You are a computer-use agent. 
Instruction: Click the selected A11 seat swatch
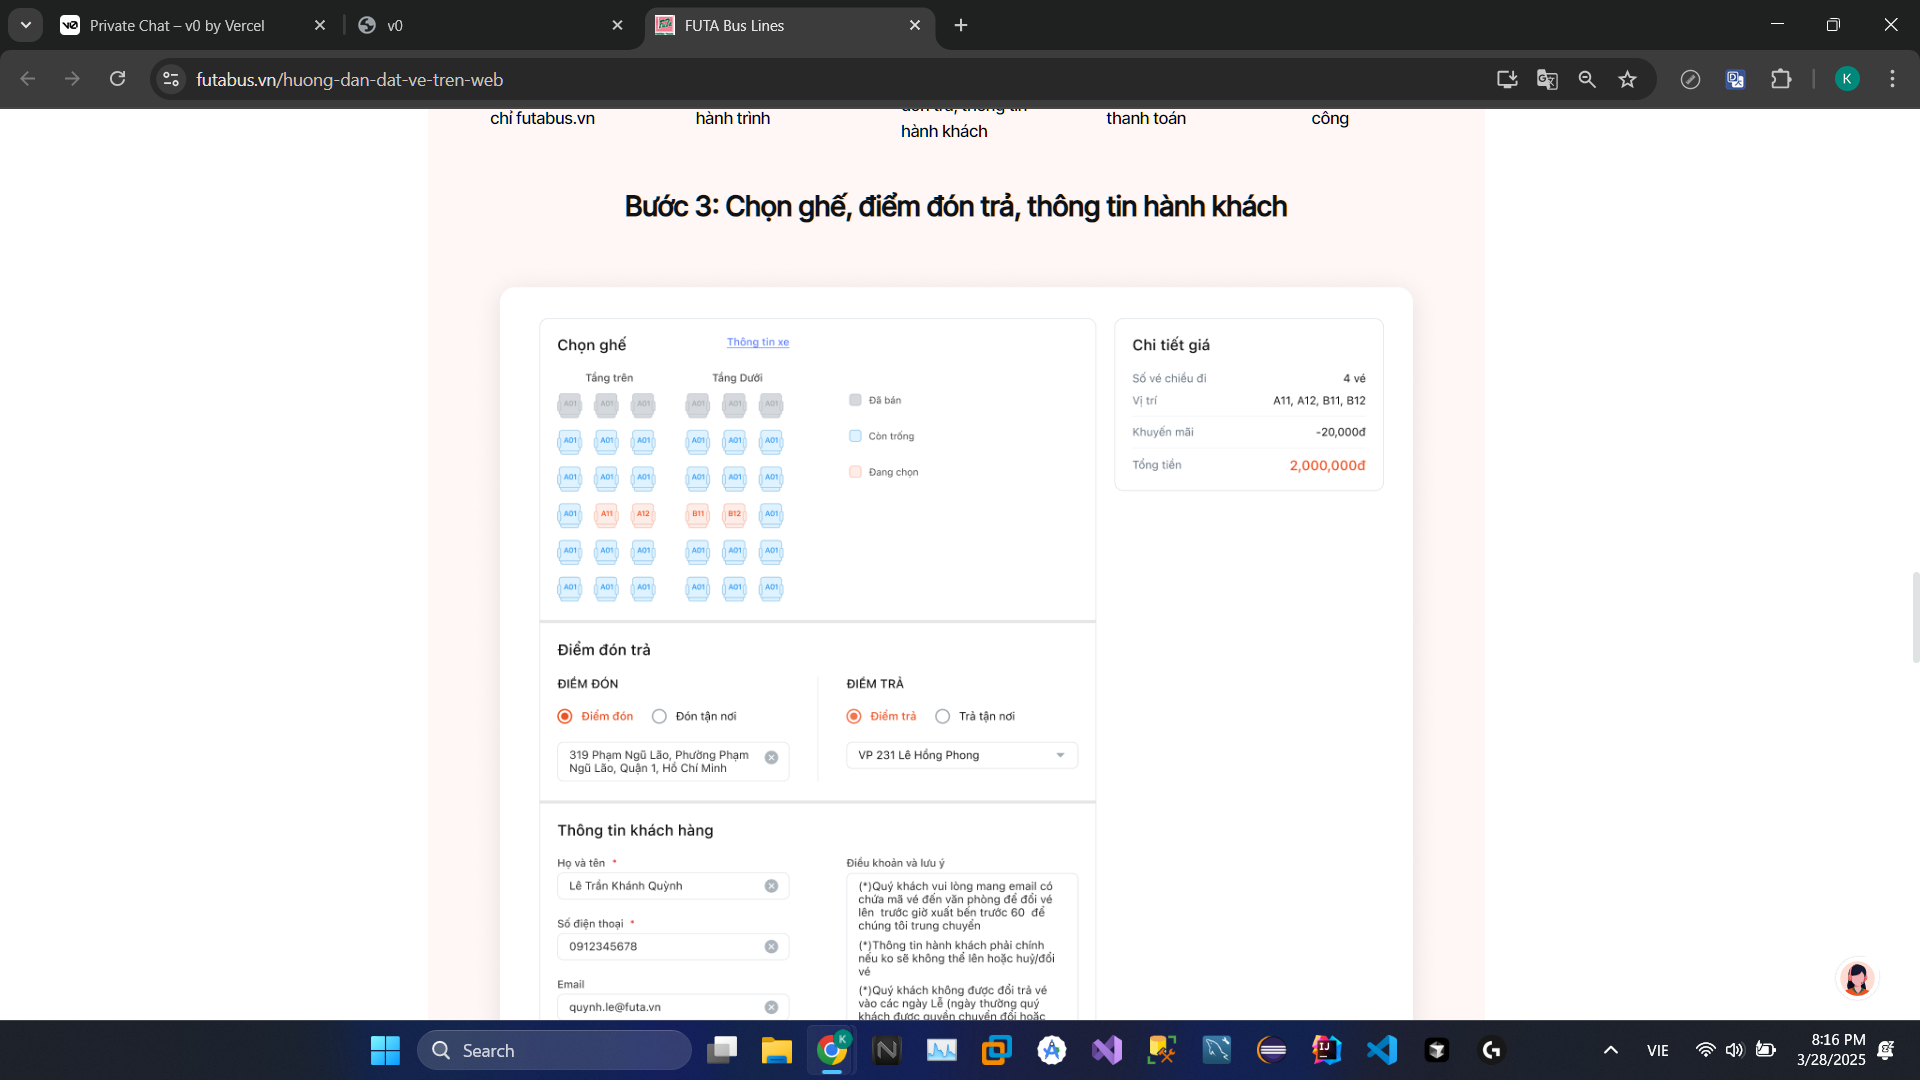[x=606, y=514]
